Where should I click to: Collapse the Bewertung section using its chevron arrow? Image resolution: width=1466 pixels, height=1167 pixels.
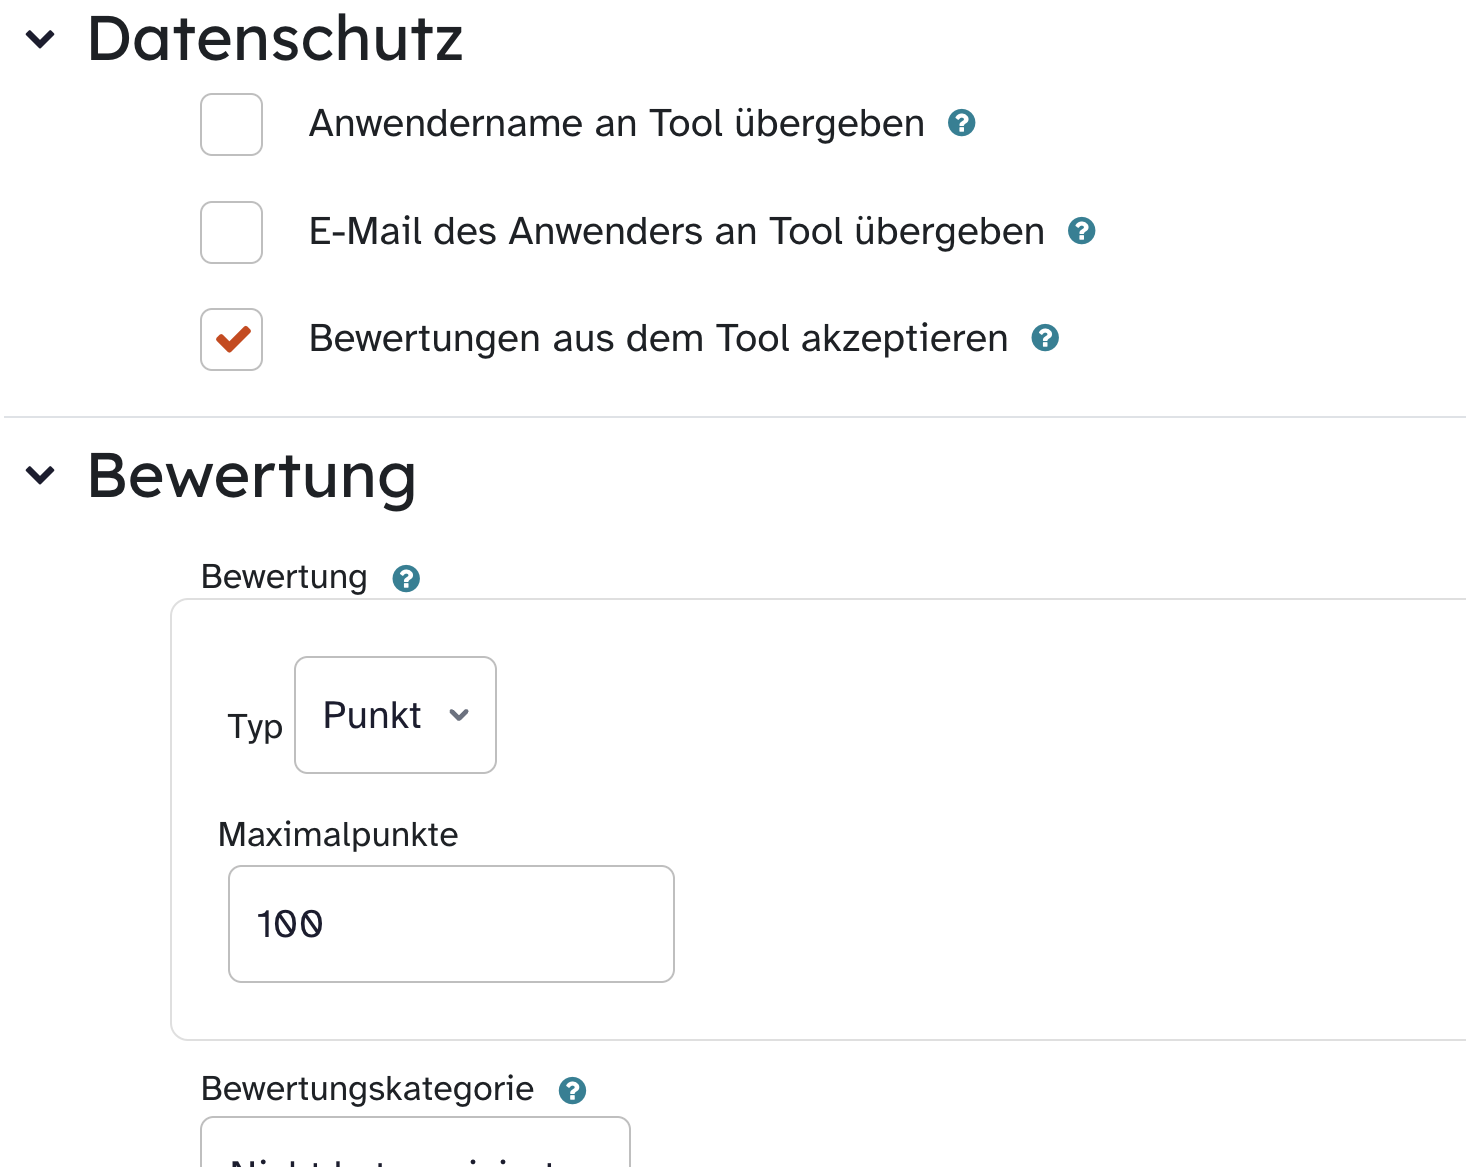[40, 474]
